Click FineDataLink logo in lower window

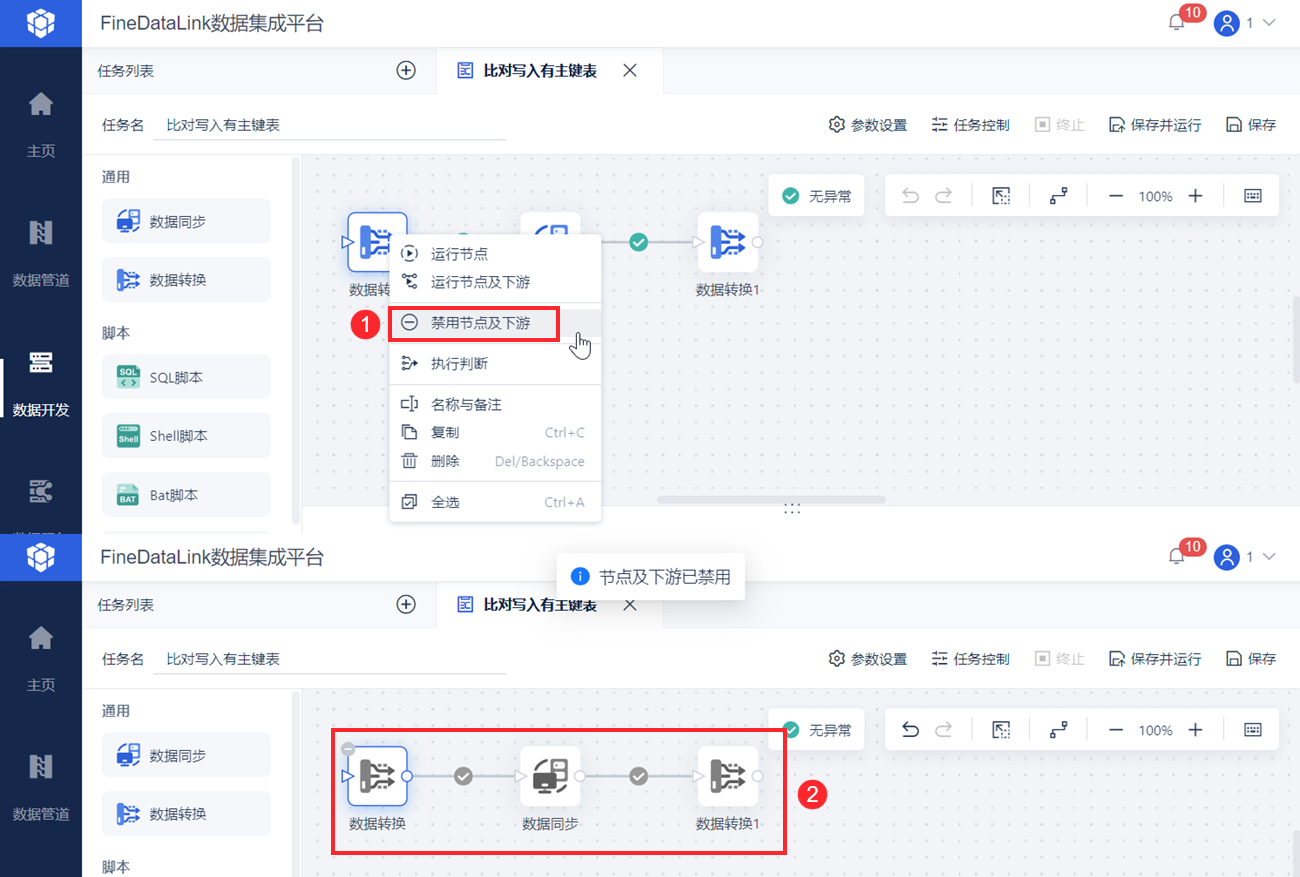[40, 557]
